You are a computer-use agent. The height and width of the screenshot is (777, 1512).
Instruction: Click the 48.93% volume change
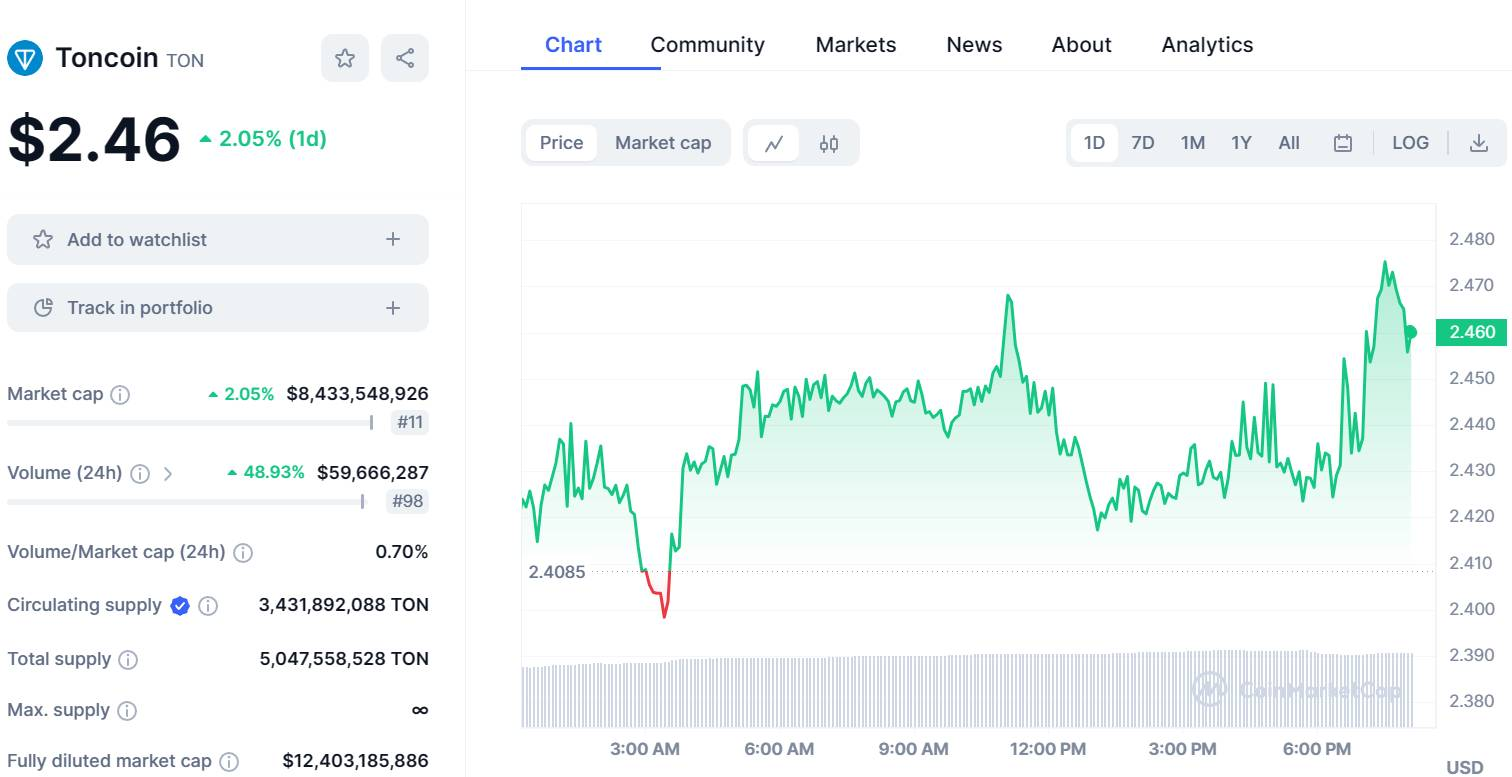[266, 472]
